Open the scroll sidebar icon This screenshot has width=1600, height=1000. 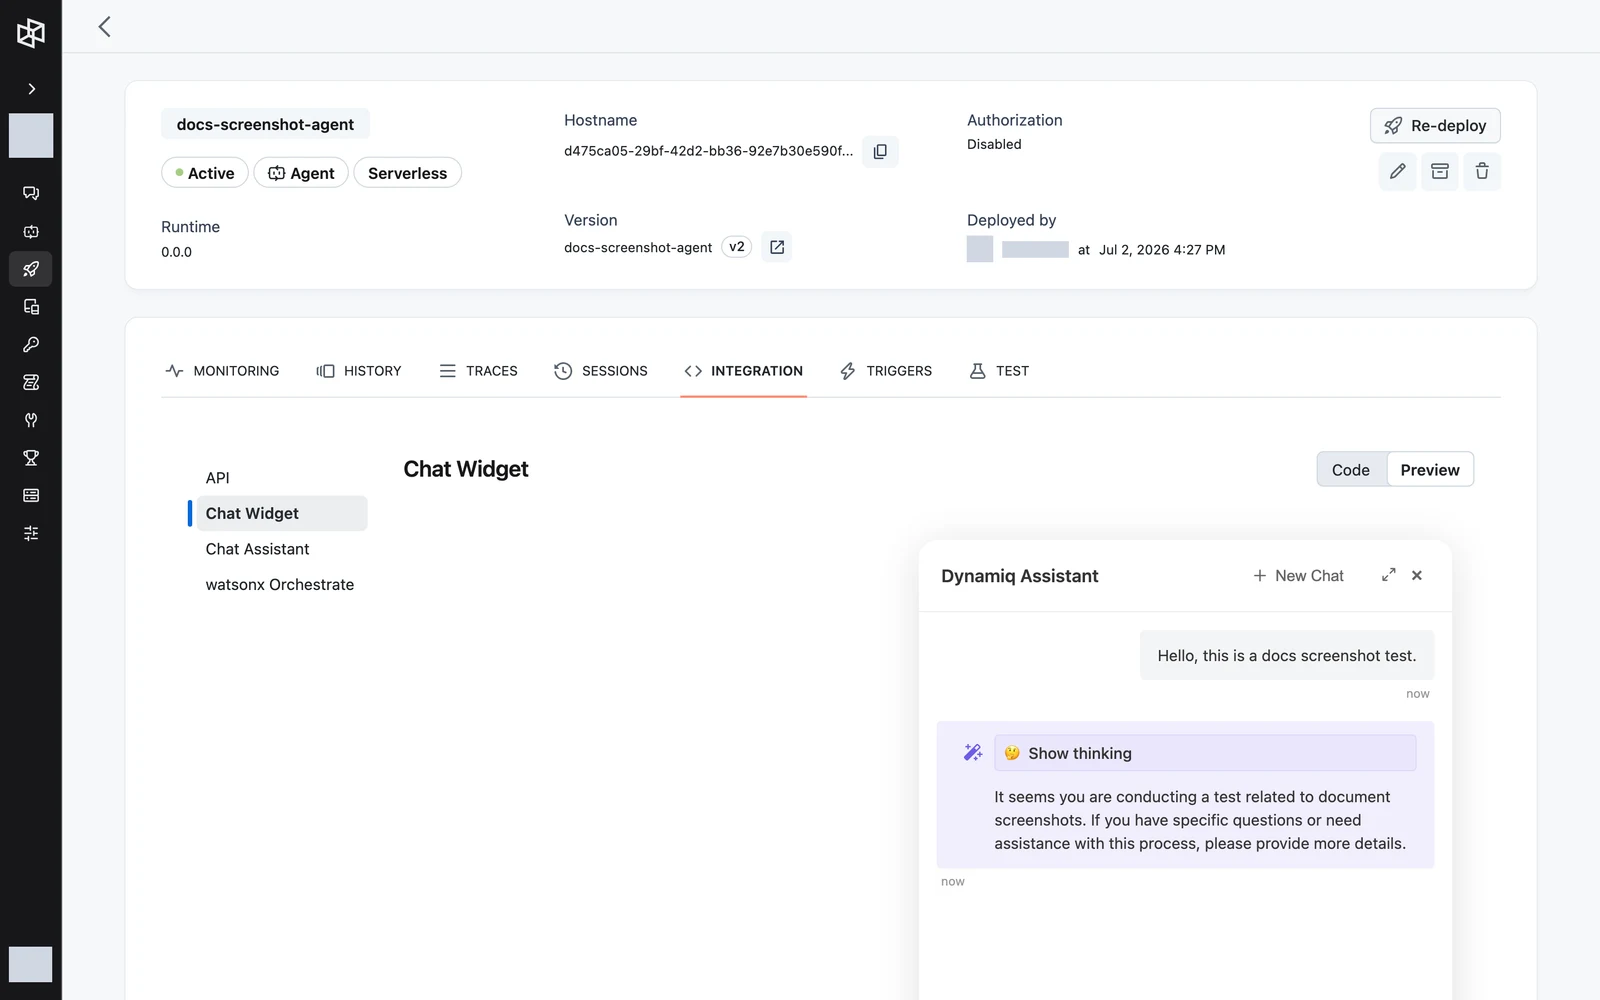click(x=31, y=382)
